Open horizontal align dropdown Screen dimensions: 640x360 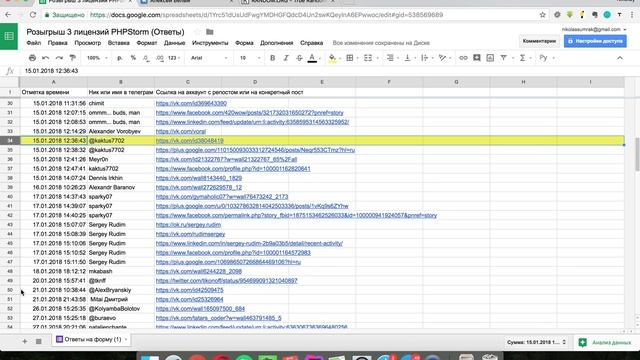pos(392,58)
